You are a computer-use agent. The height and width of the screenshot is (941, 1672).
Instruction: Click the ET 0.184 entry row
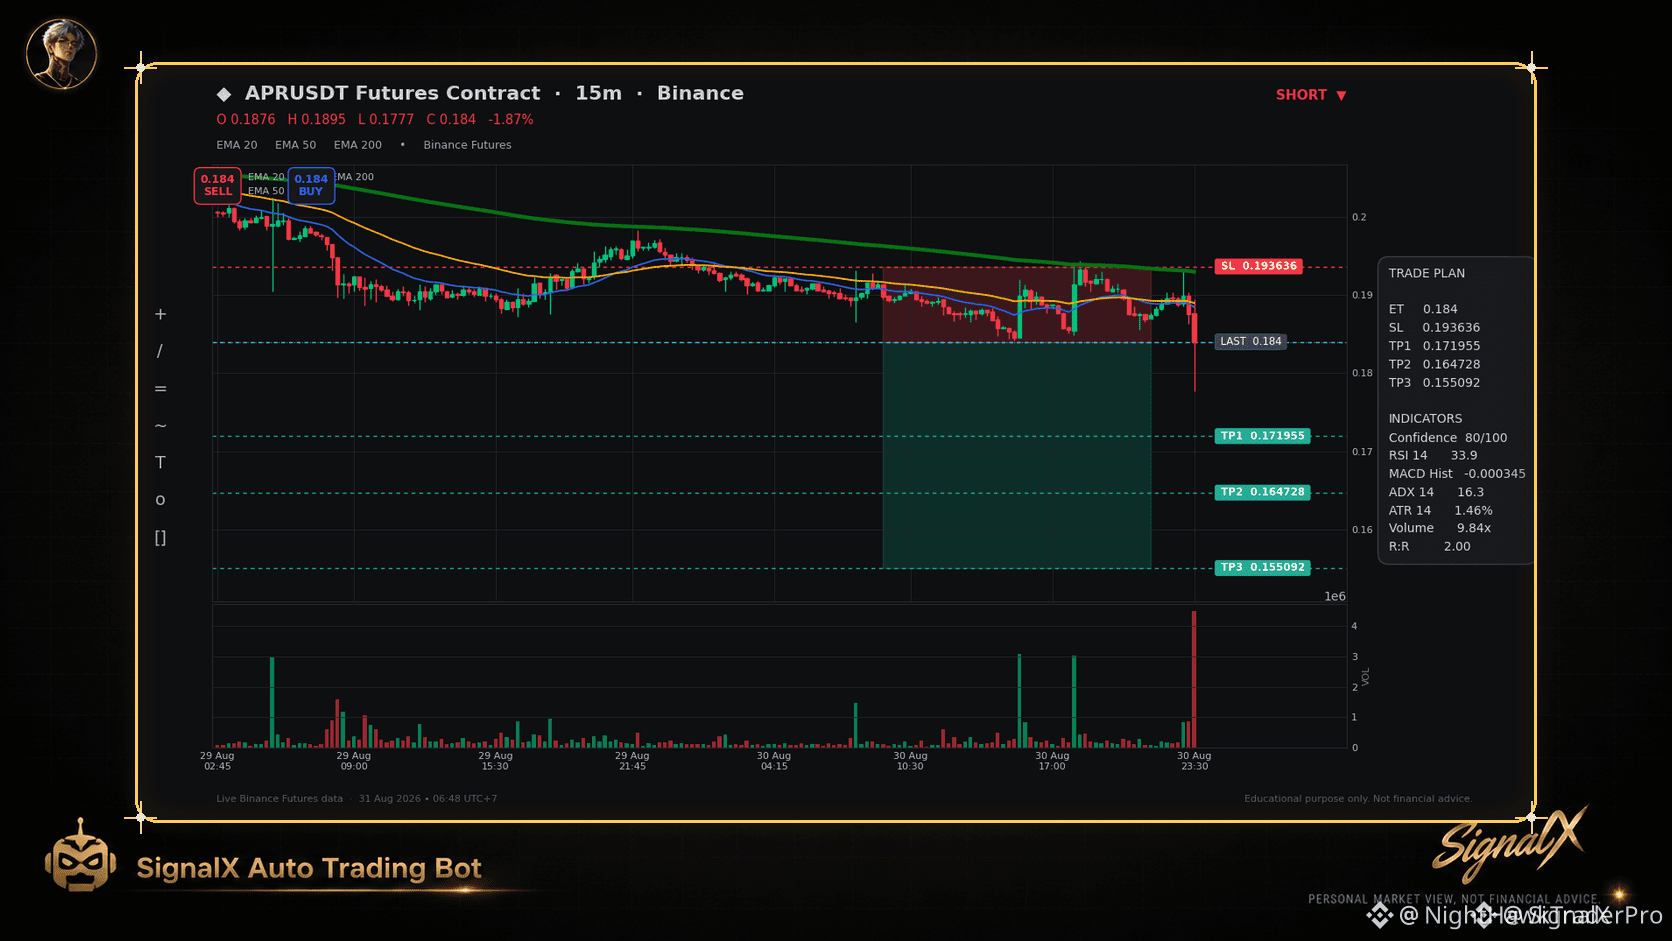(x=1422, y=309)
